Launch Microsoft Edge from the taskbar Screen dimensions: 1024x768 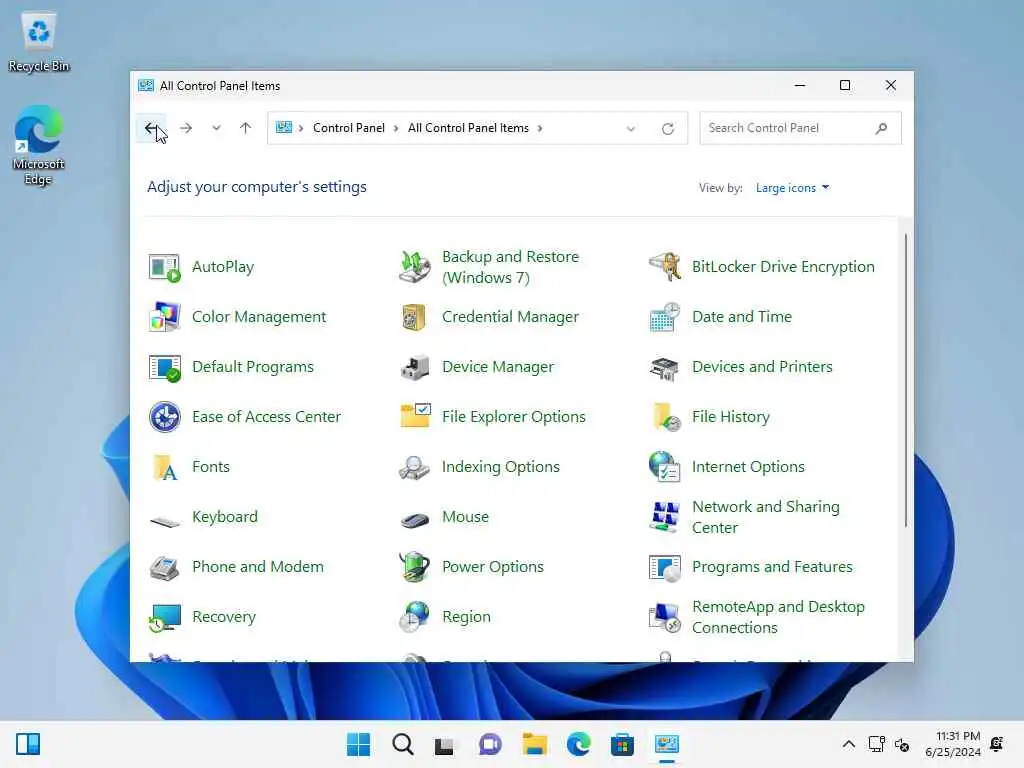pyautogui.click(x=578, y=744)
